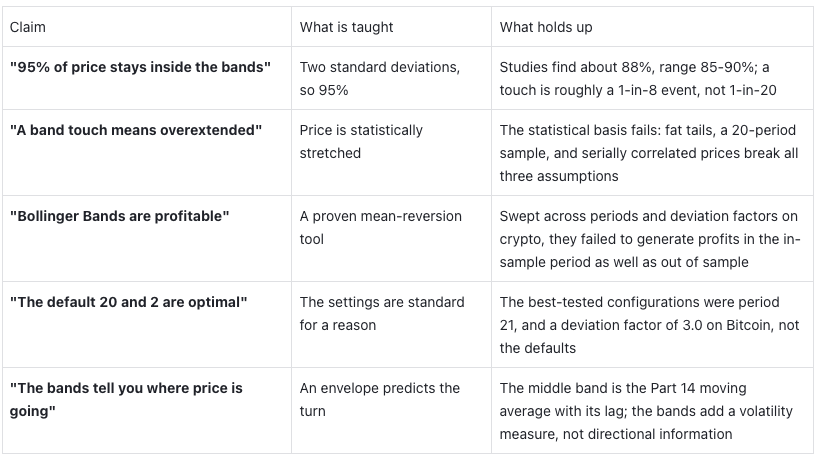This screenshot has width=817, height=462.
Task: Select the "95% of price stays inside" claim
Action: click(x=140, y=67)
